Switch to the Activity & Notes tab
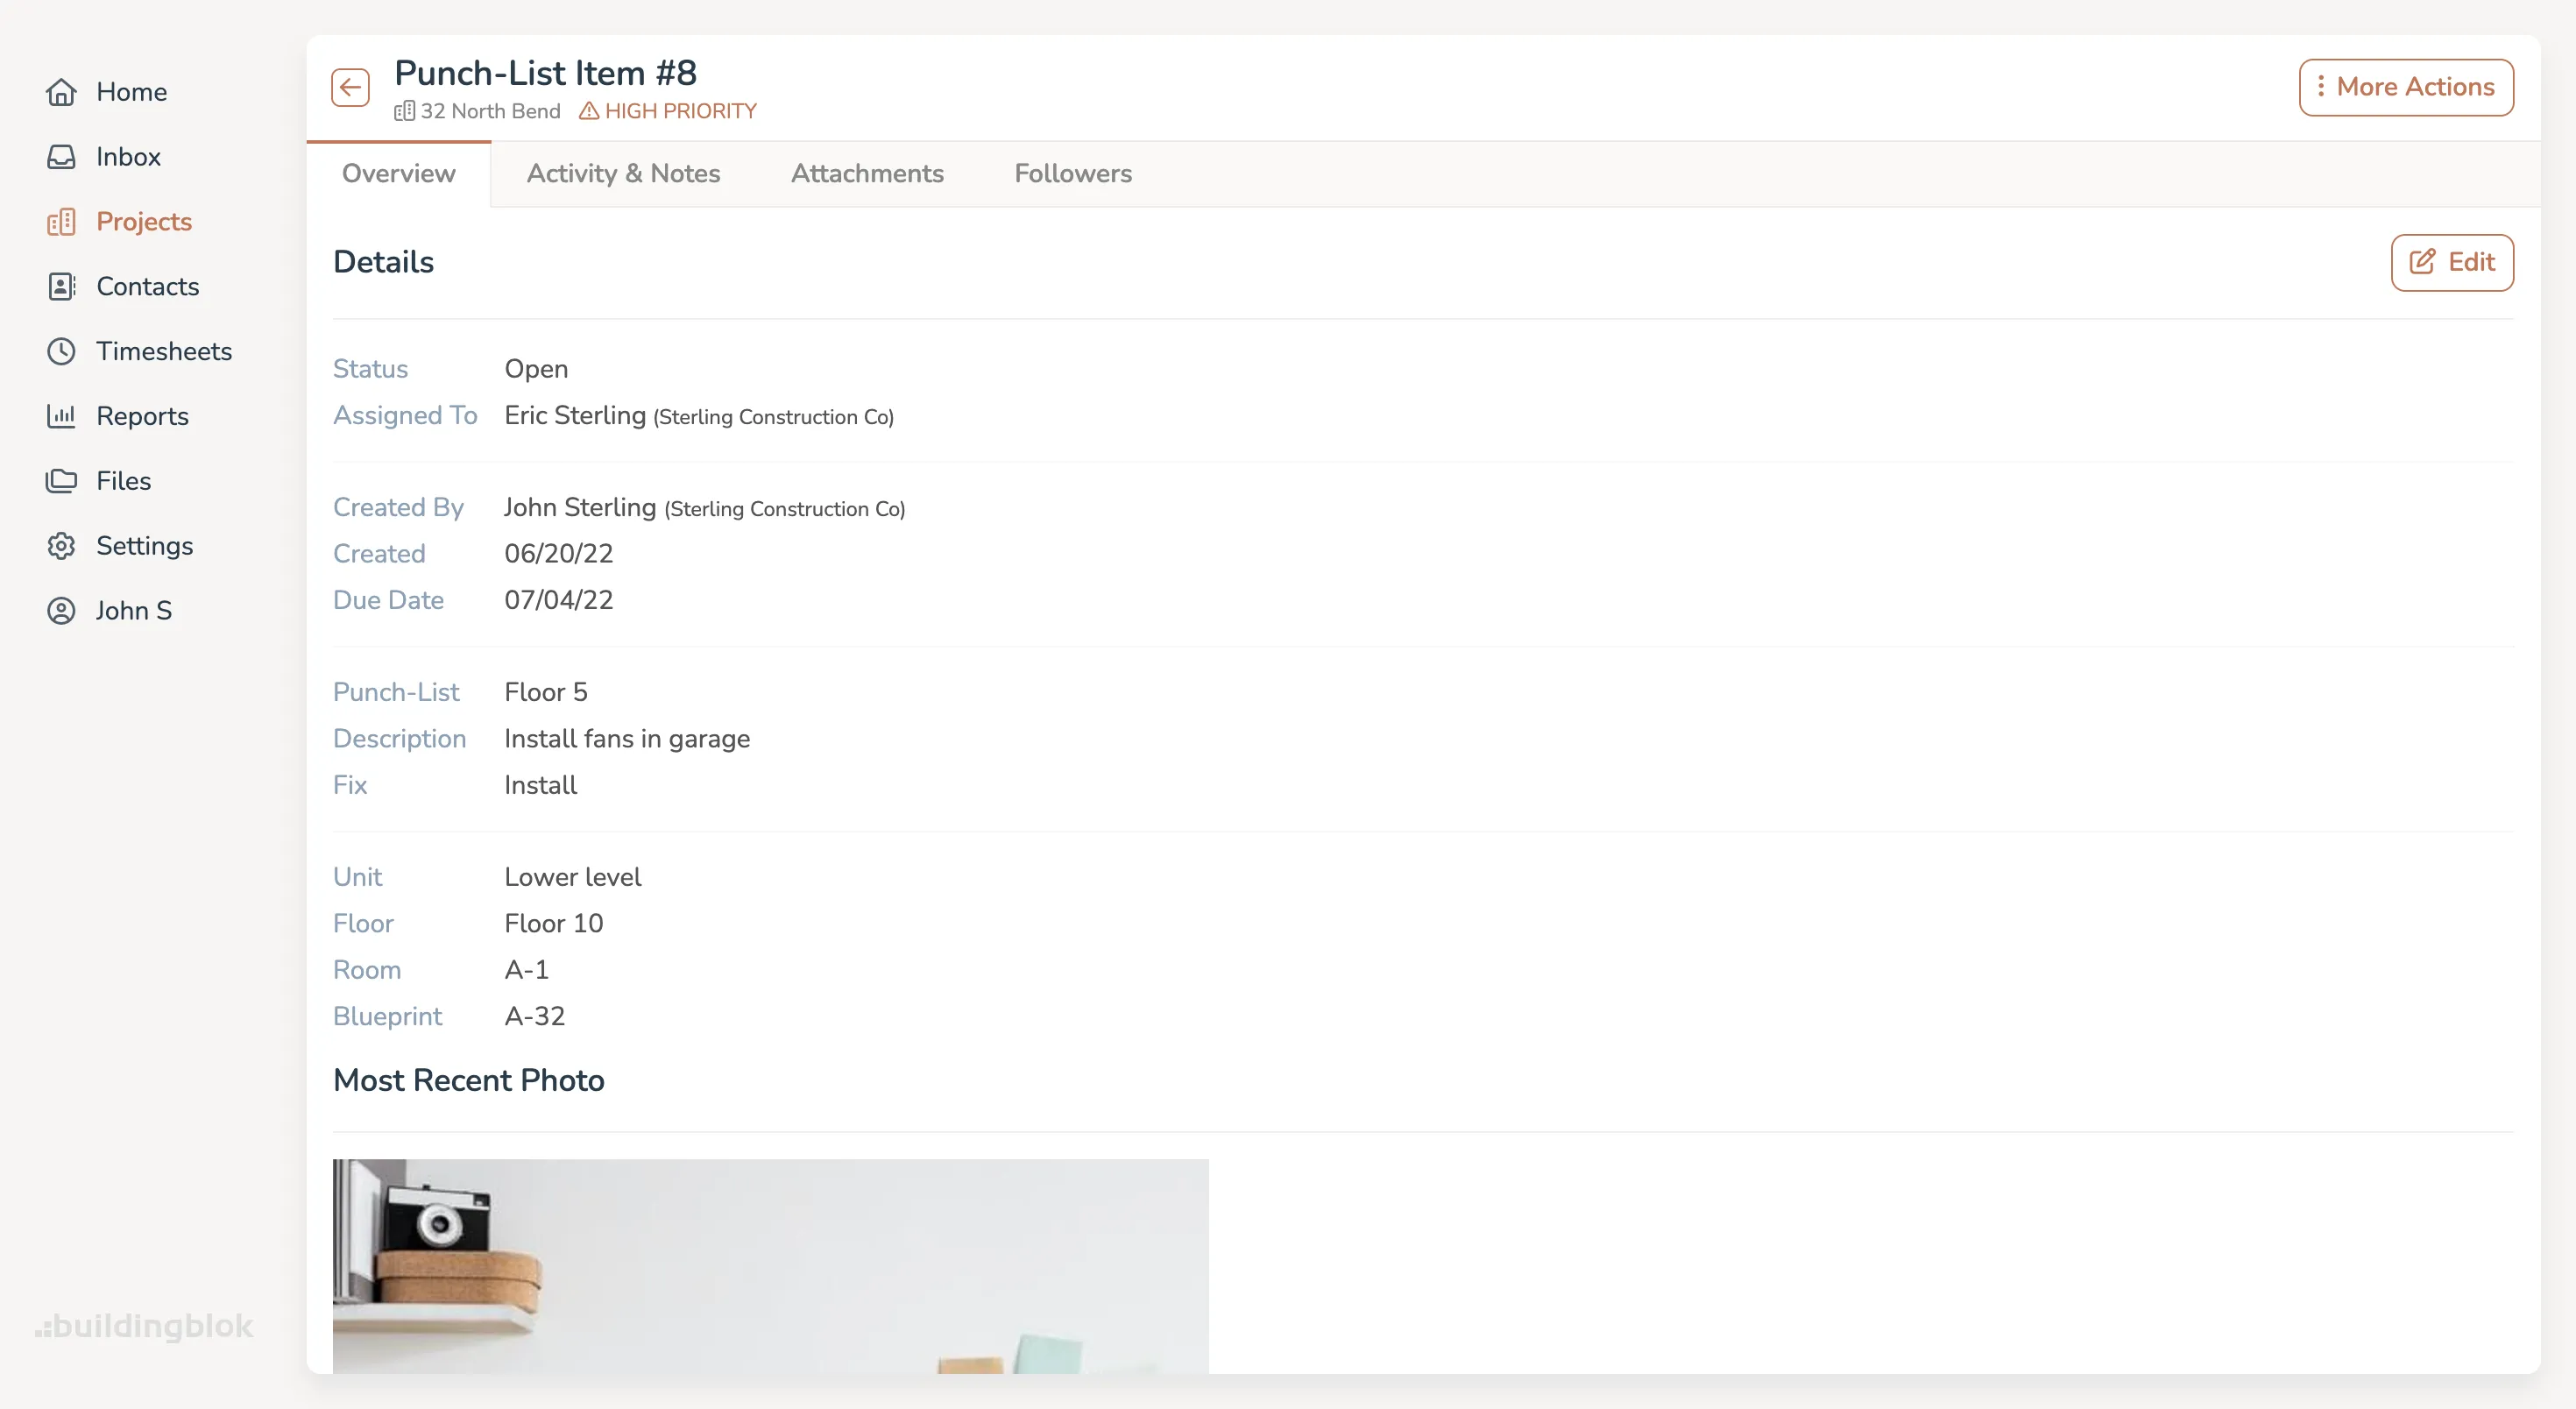 tap(623, 173)
